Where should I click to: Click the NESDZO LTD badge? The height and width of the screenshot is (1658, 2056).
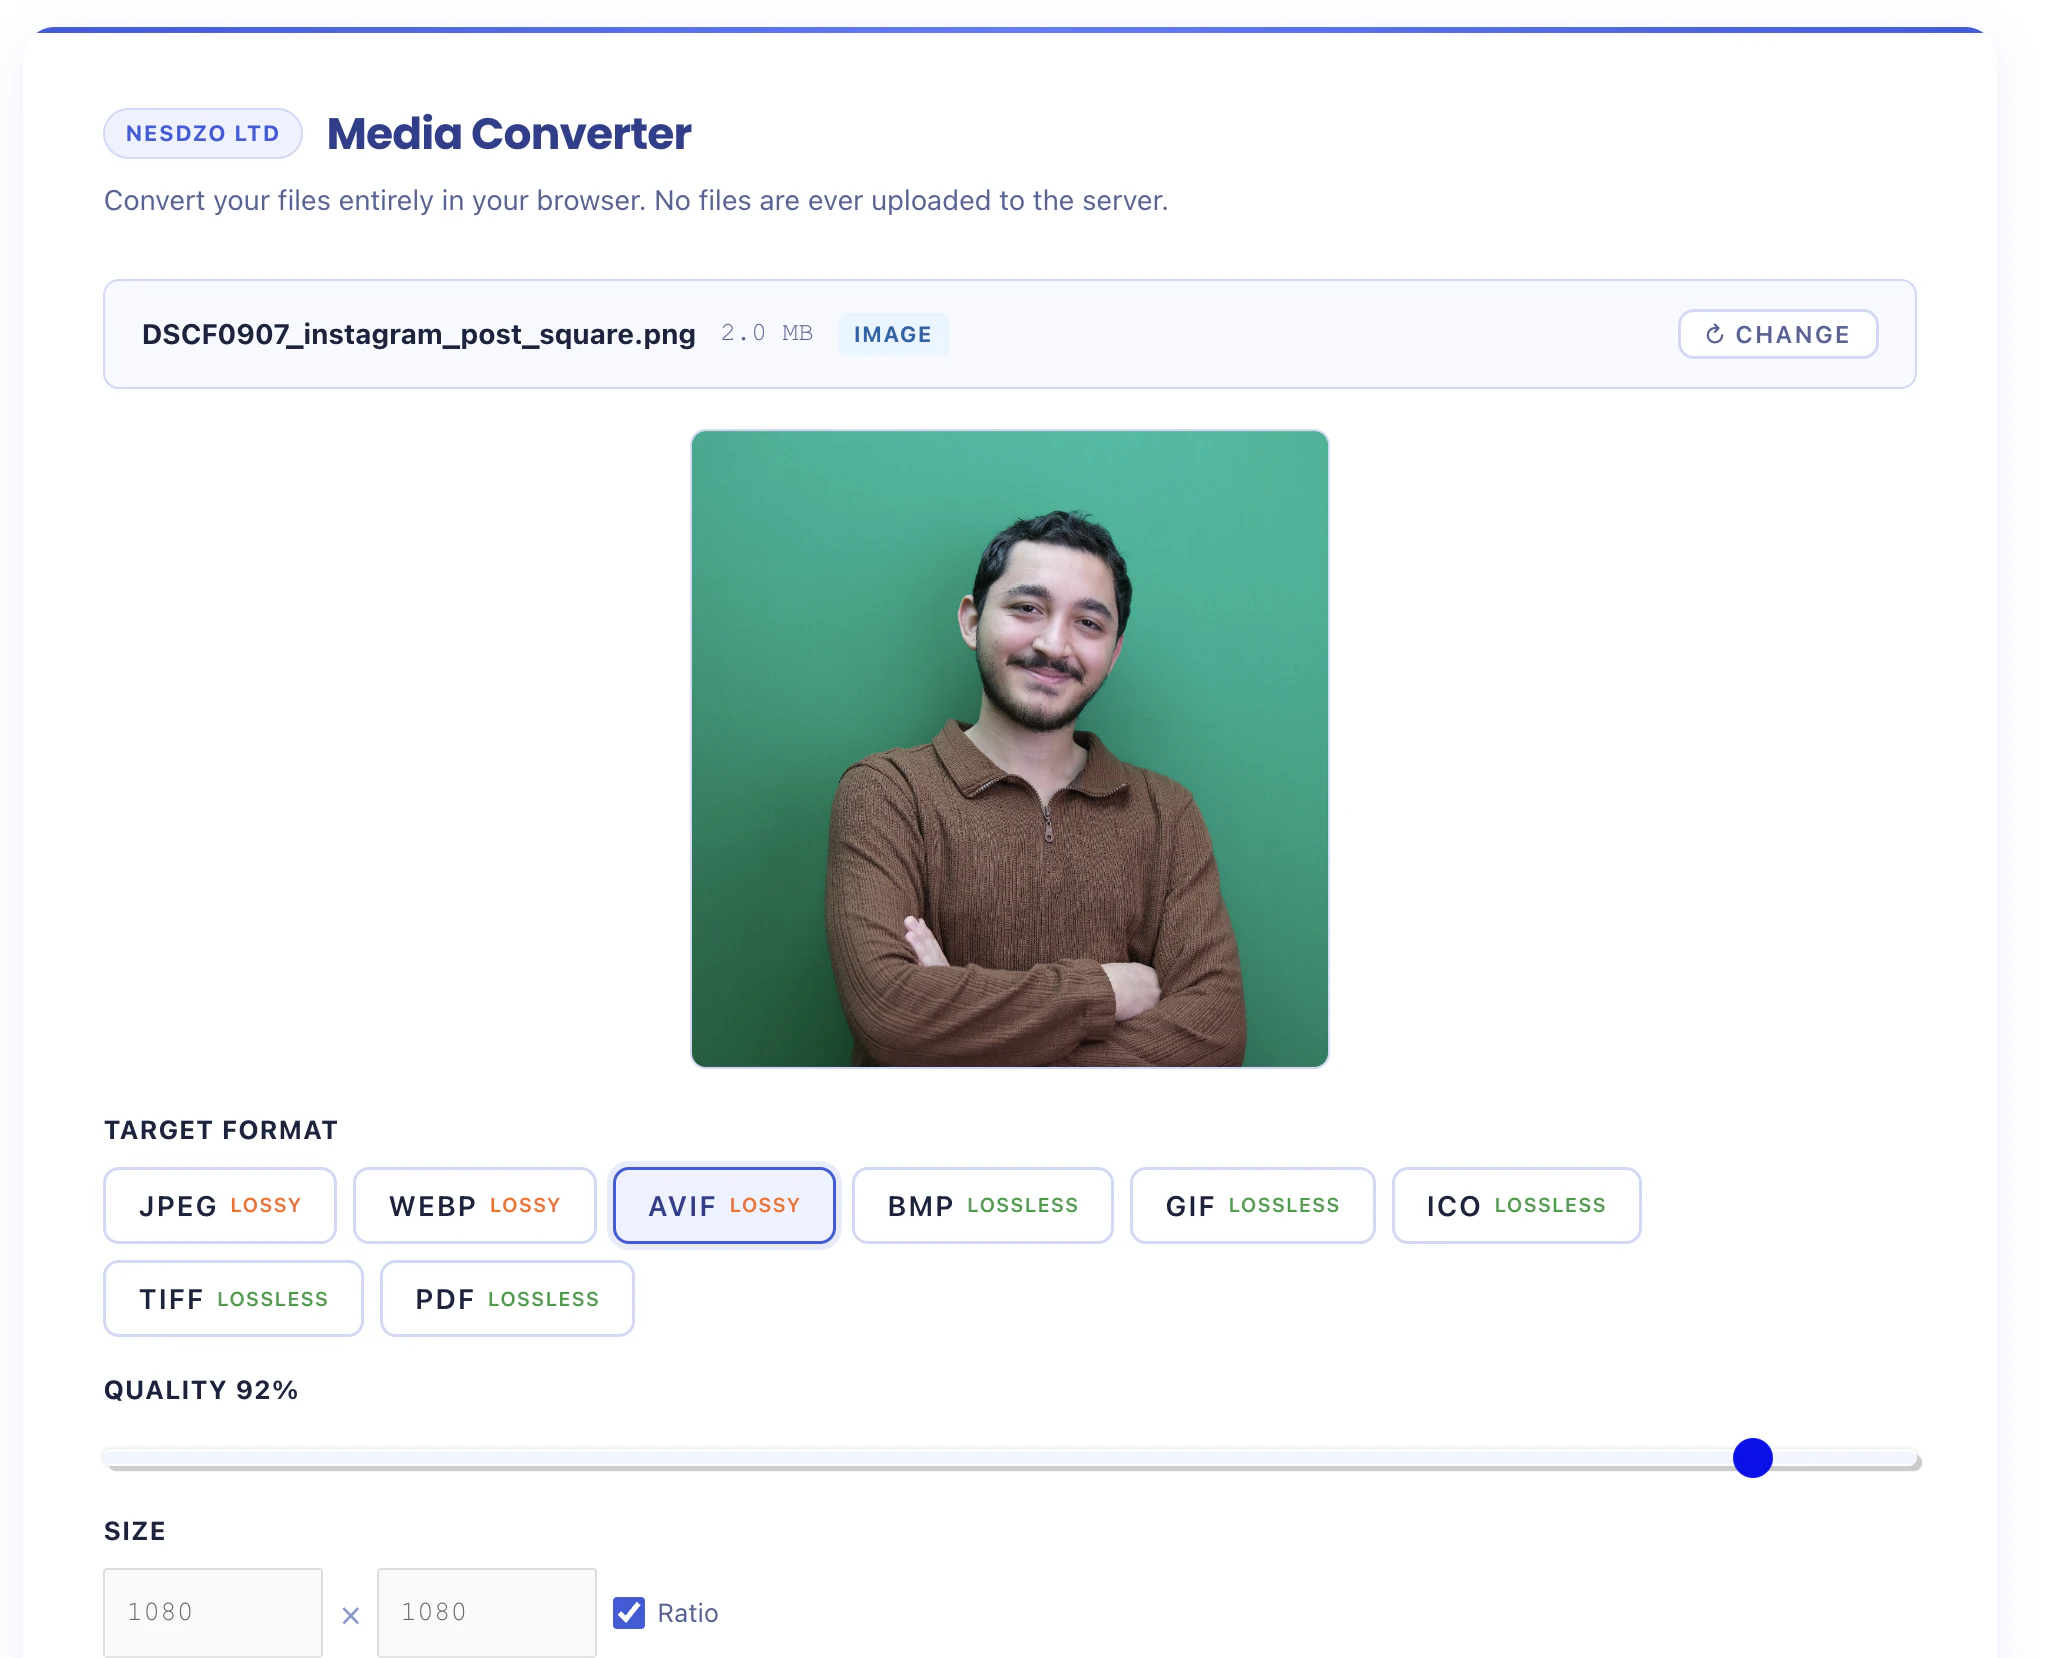[203, 133]
